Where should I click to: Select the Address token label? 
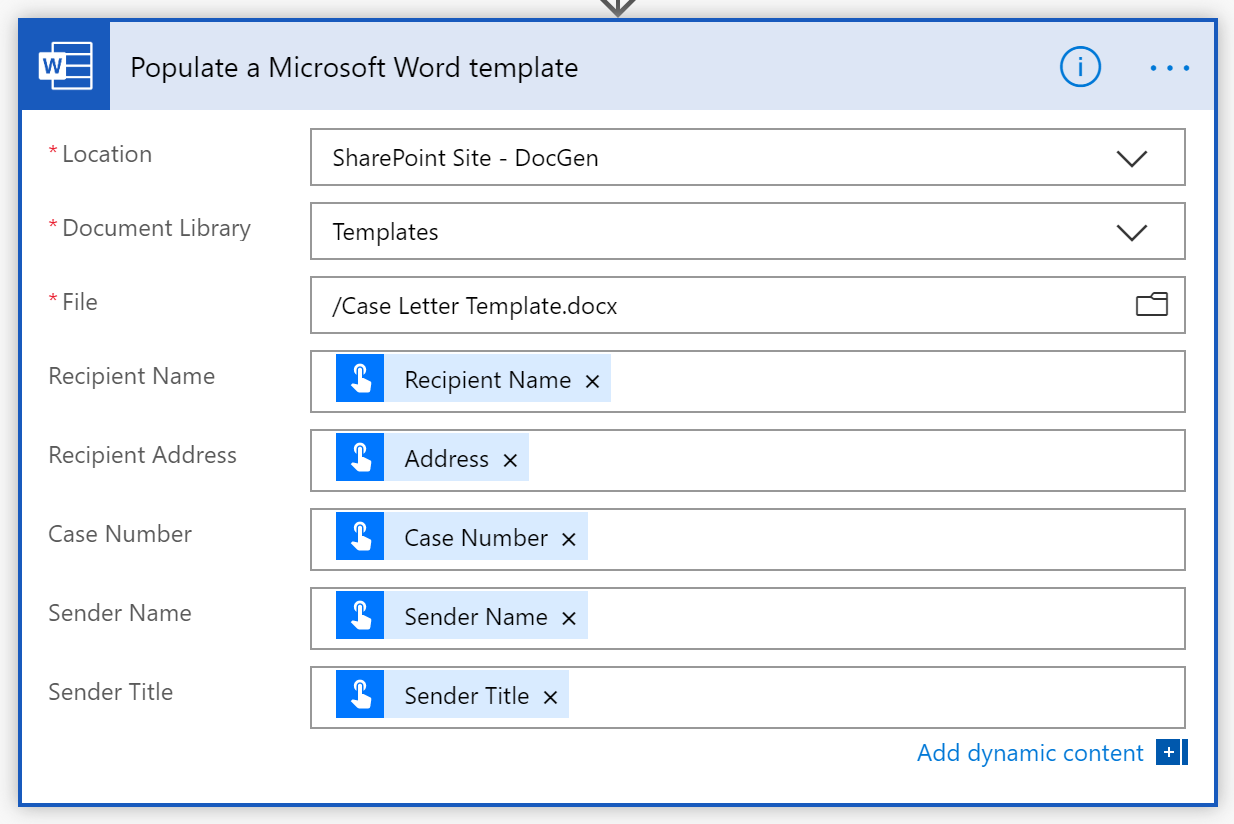[447, 459]
